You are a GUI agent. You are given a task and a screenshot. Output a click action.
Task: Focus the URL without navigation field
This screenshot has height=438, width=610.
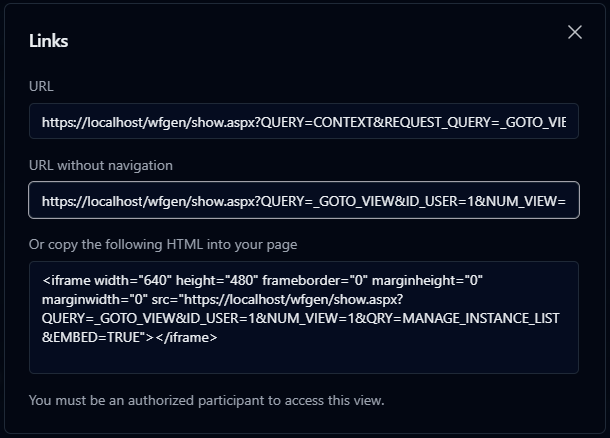pyautogui.click(x=304, y=200)
